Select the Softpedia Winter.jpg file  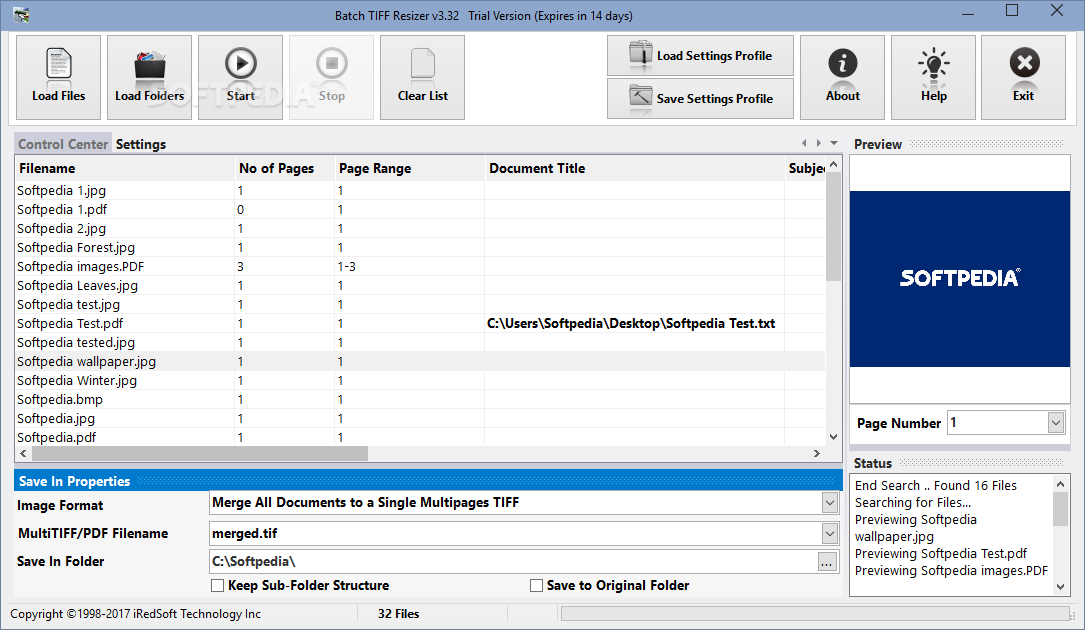tap(420, 381)
